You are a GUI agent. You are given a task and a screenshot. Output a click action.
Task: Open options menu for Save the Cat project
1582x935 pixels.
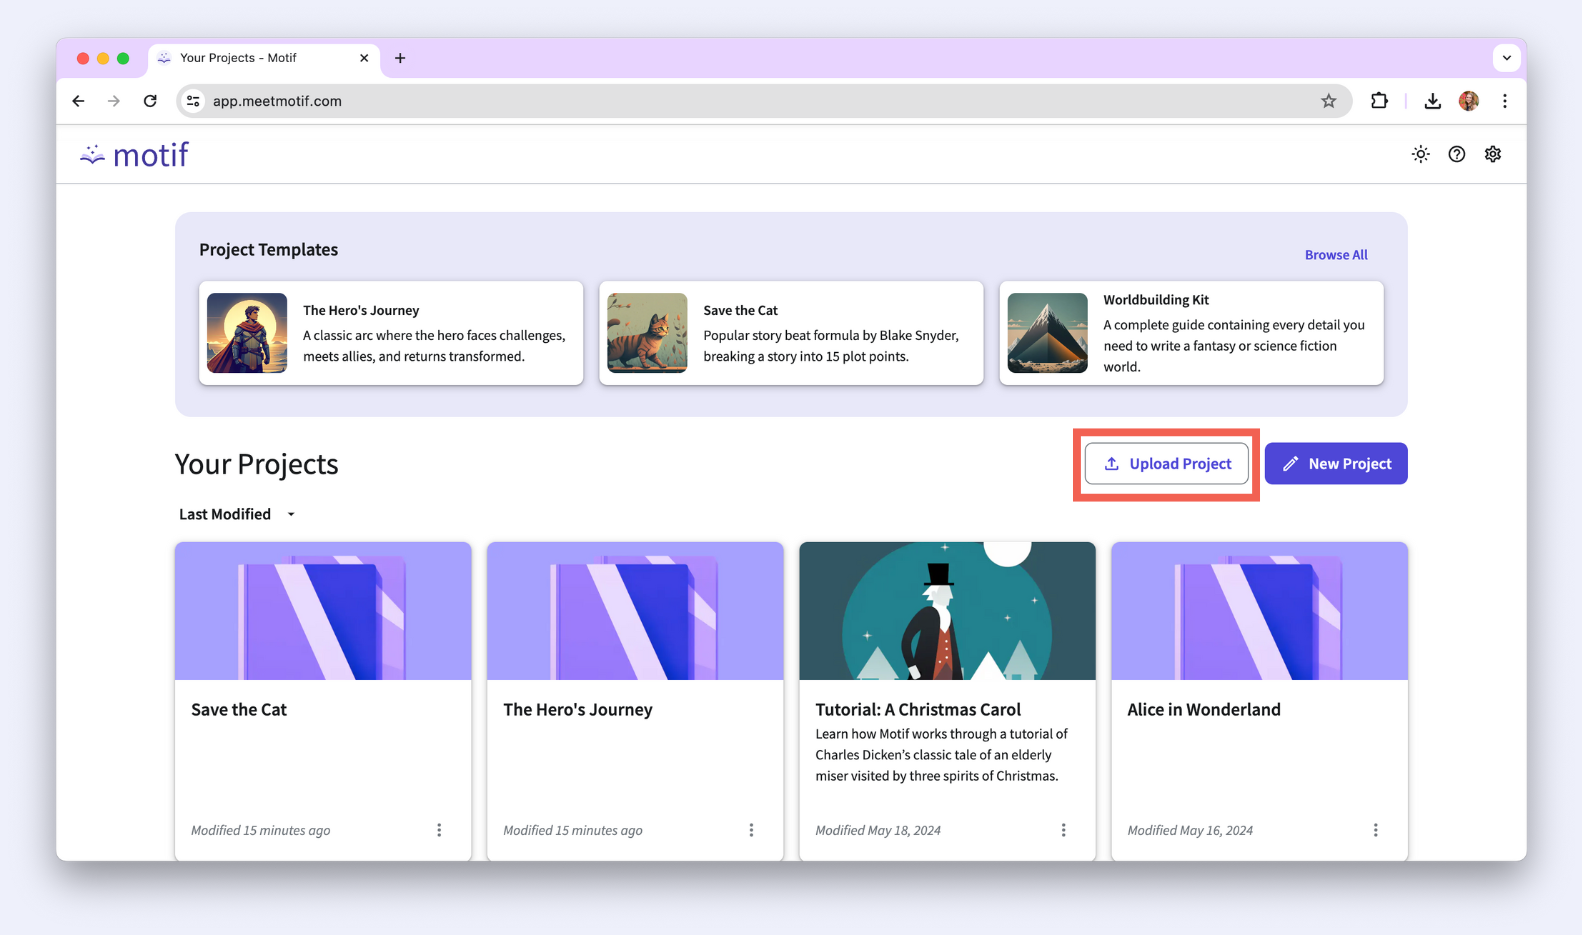[x=439, y=830]
